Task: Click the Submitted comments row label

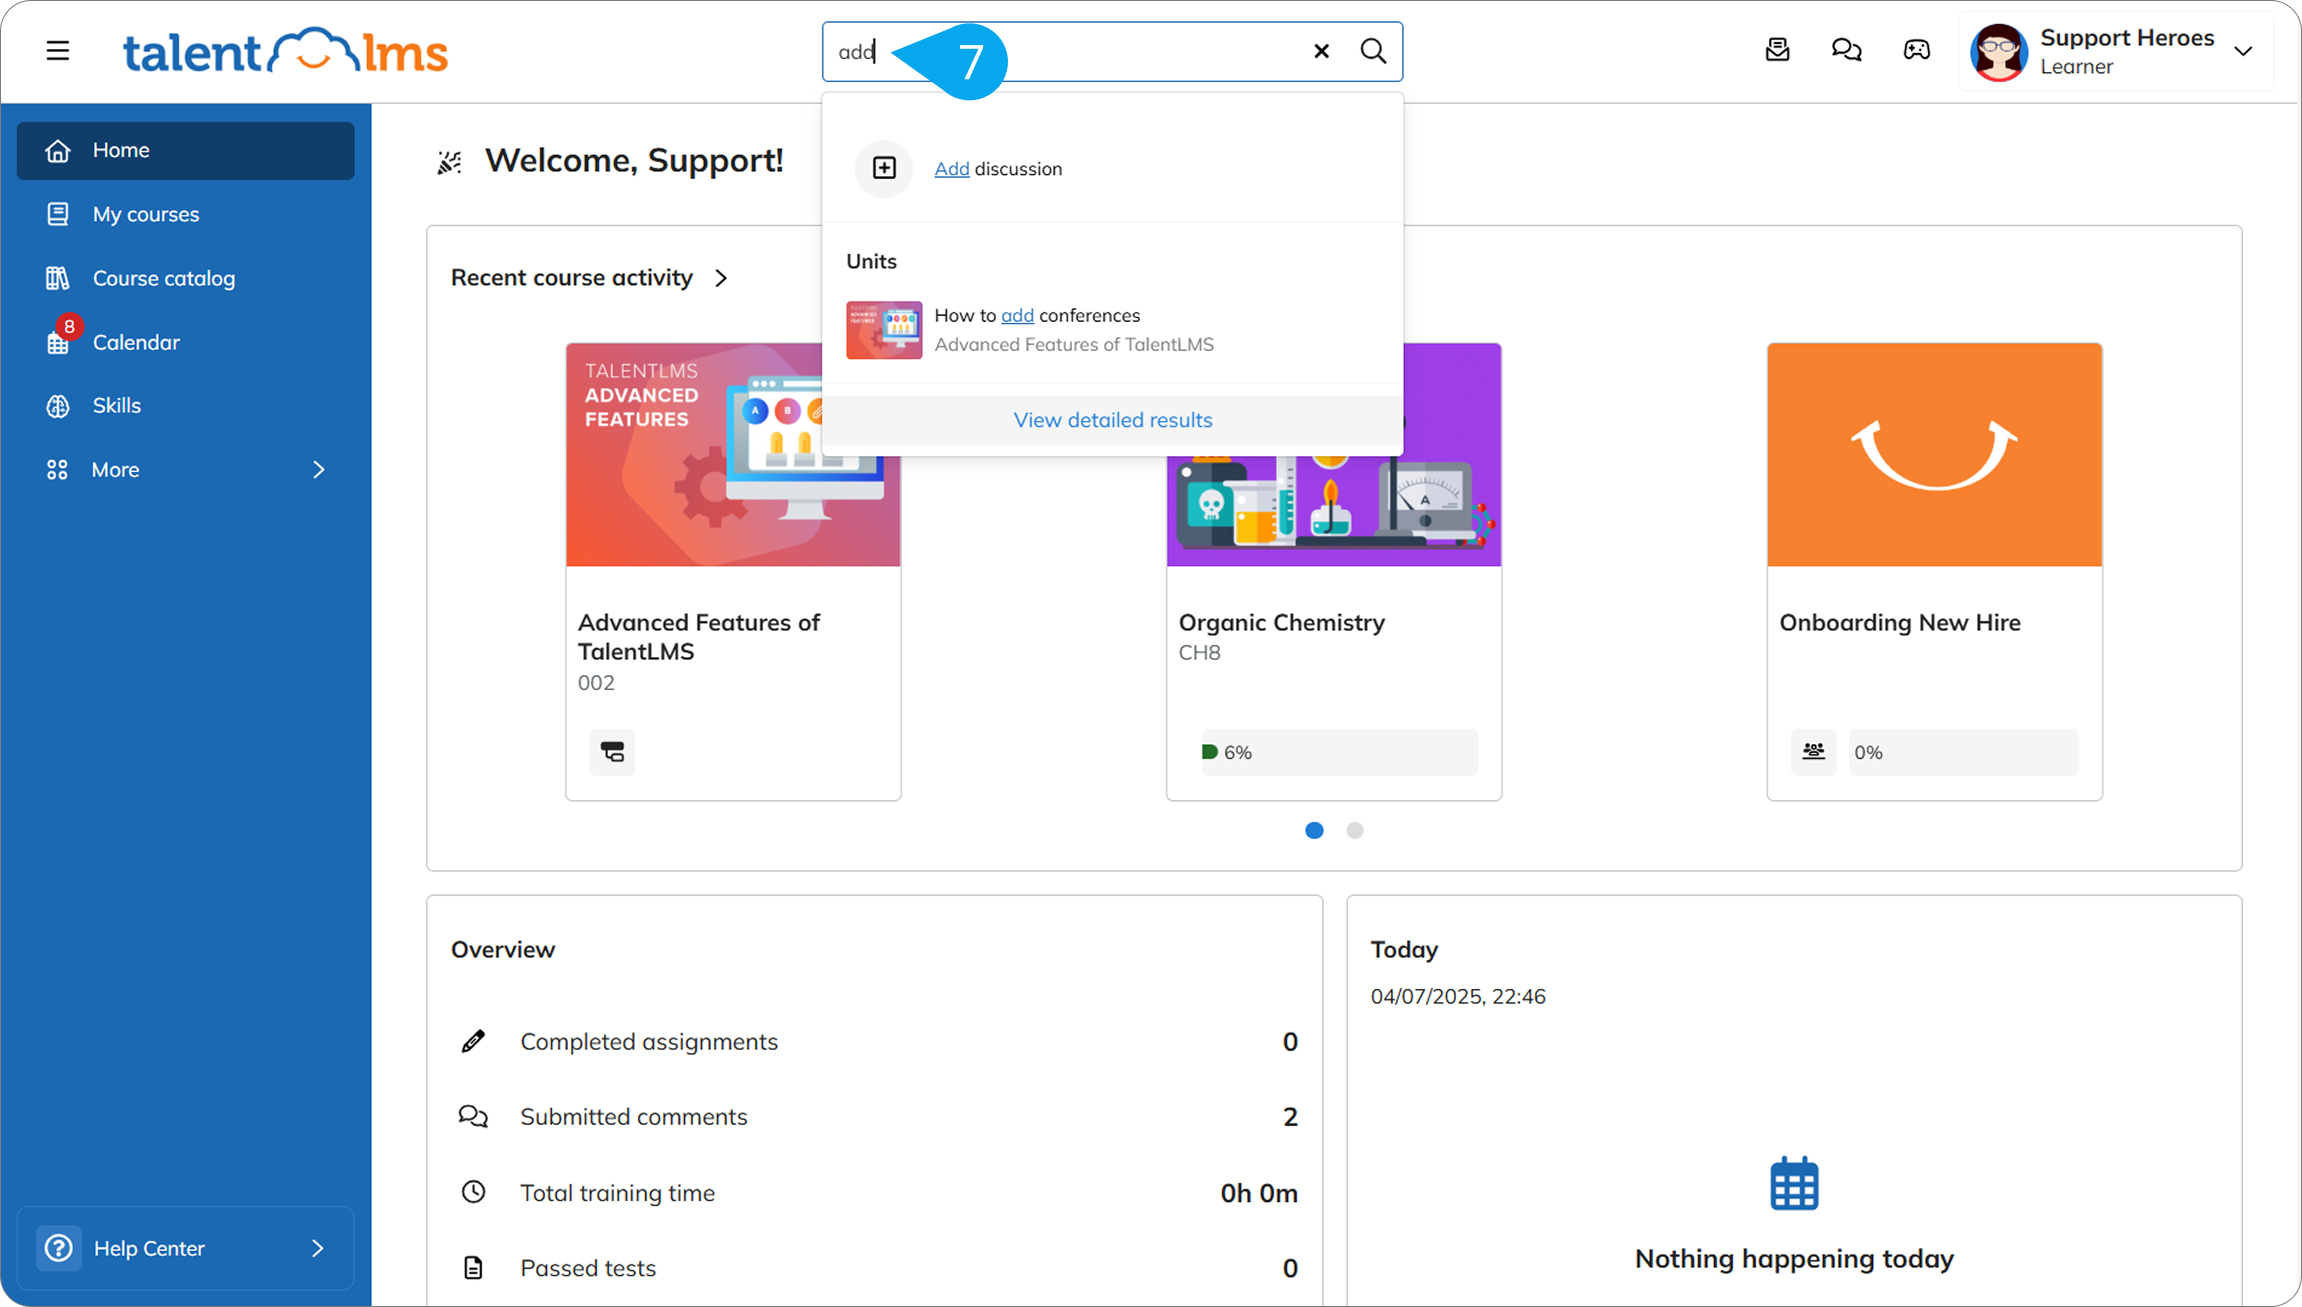Action: coord(634,1116)
